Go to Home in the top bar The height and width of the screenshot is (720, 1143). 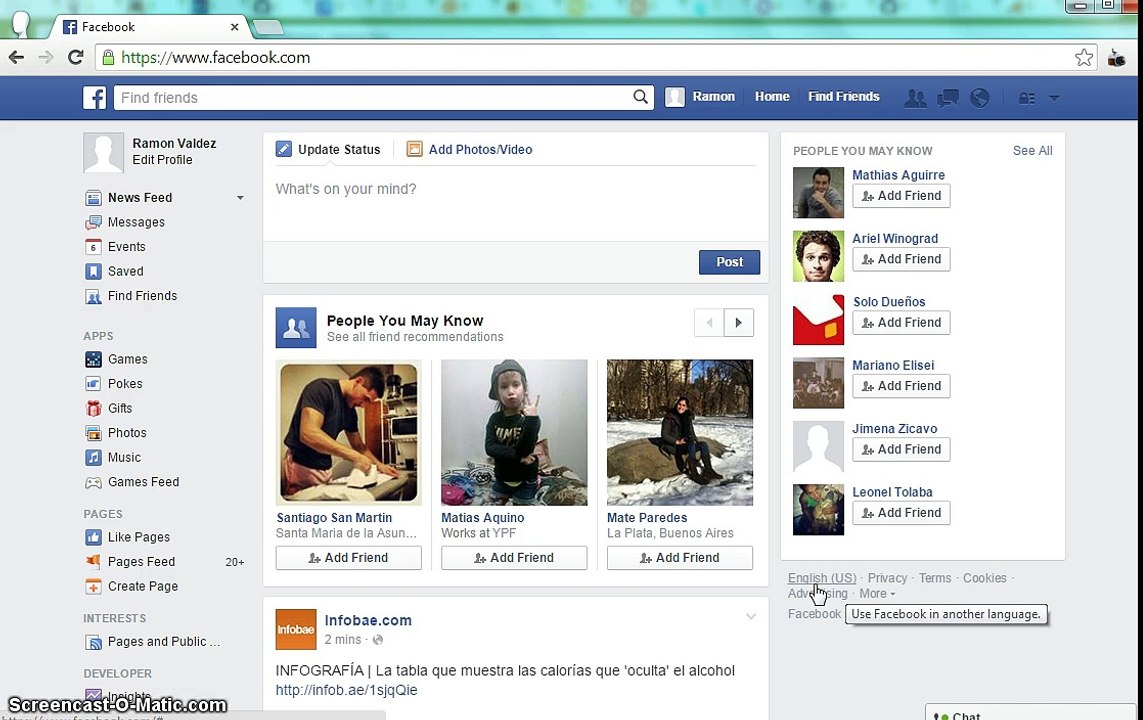coord(772,96)
